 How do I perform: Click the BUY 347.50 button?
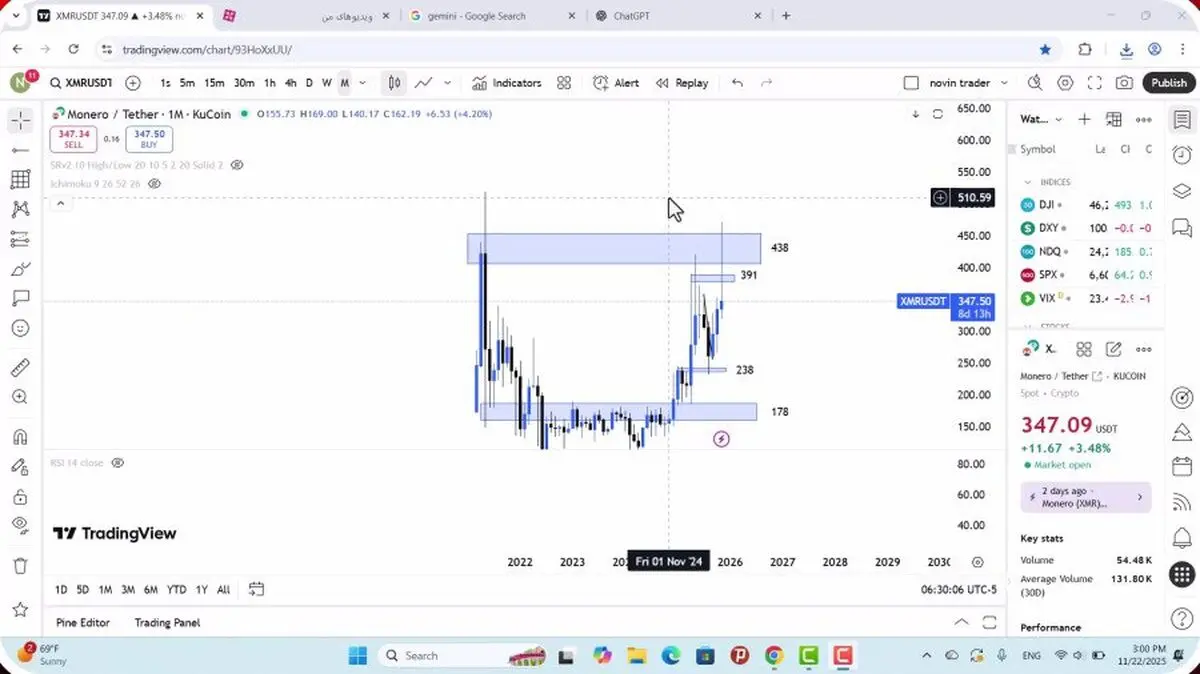coord(149,139)
